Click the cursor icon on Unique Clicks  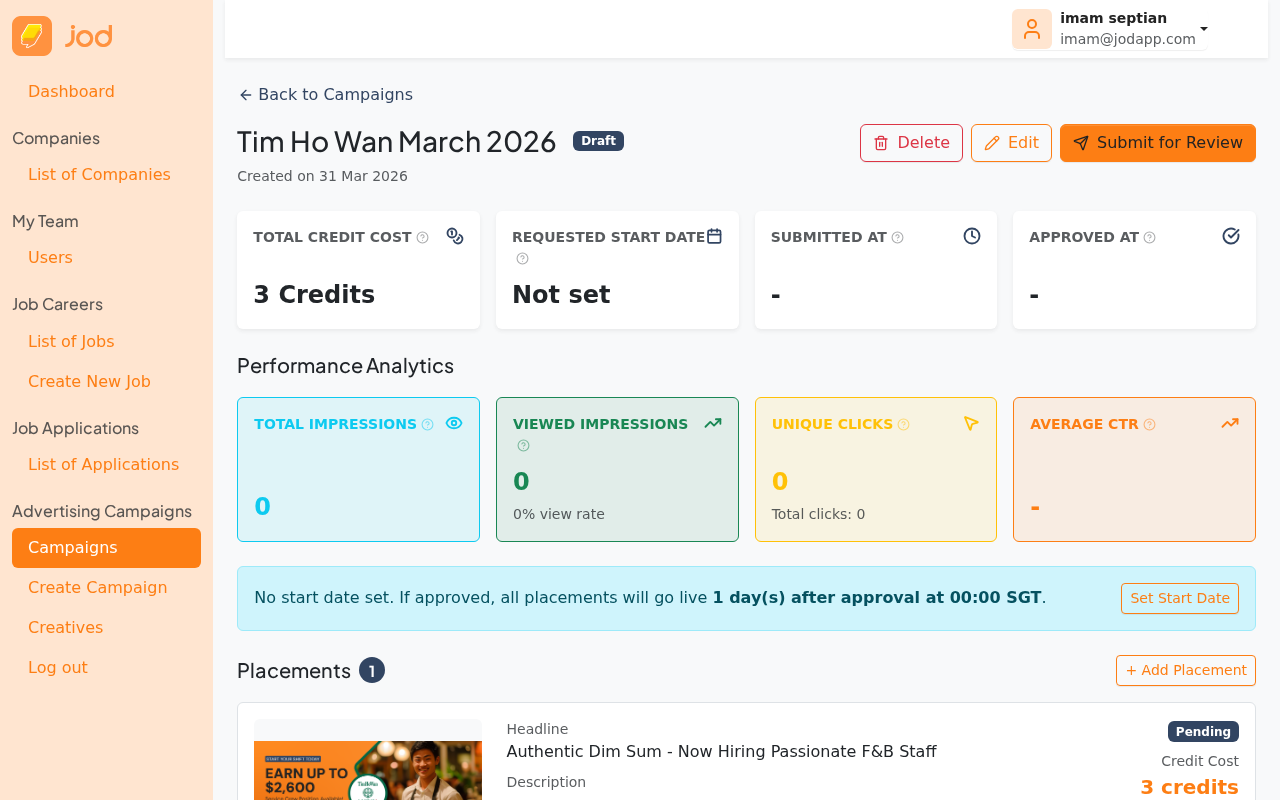pos(971,423)
